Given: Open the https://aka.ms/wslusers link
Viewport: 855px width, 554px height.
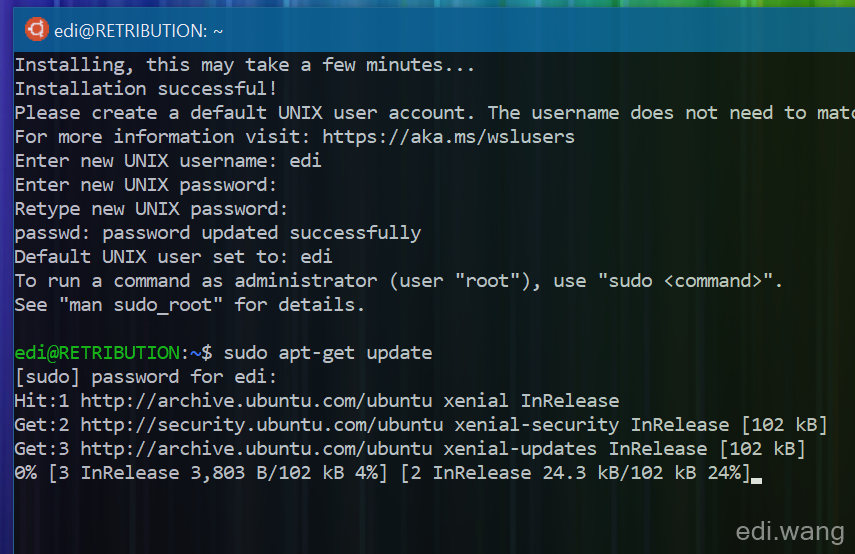Looking at the screenshot, I should tap(448, 137).
